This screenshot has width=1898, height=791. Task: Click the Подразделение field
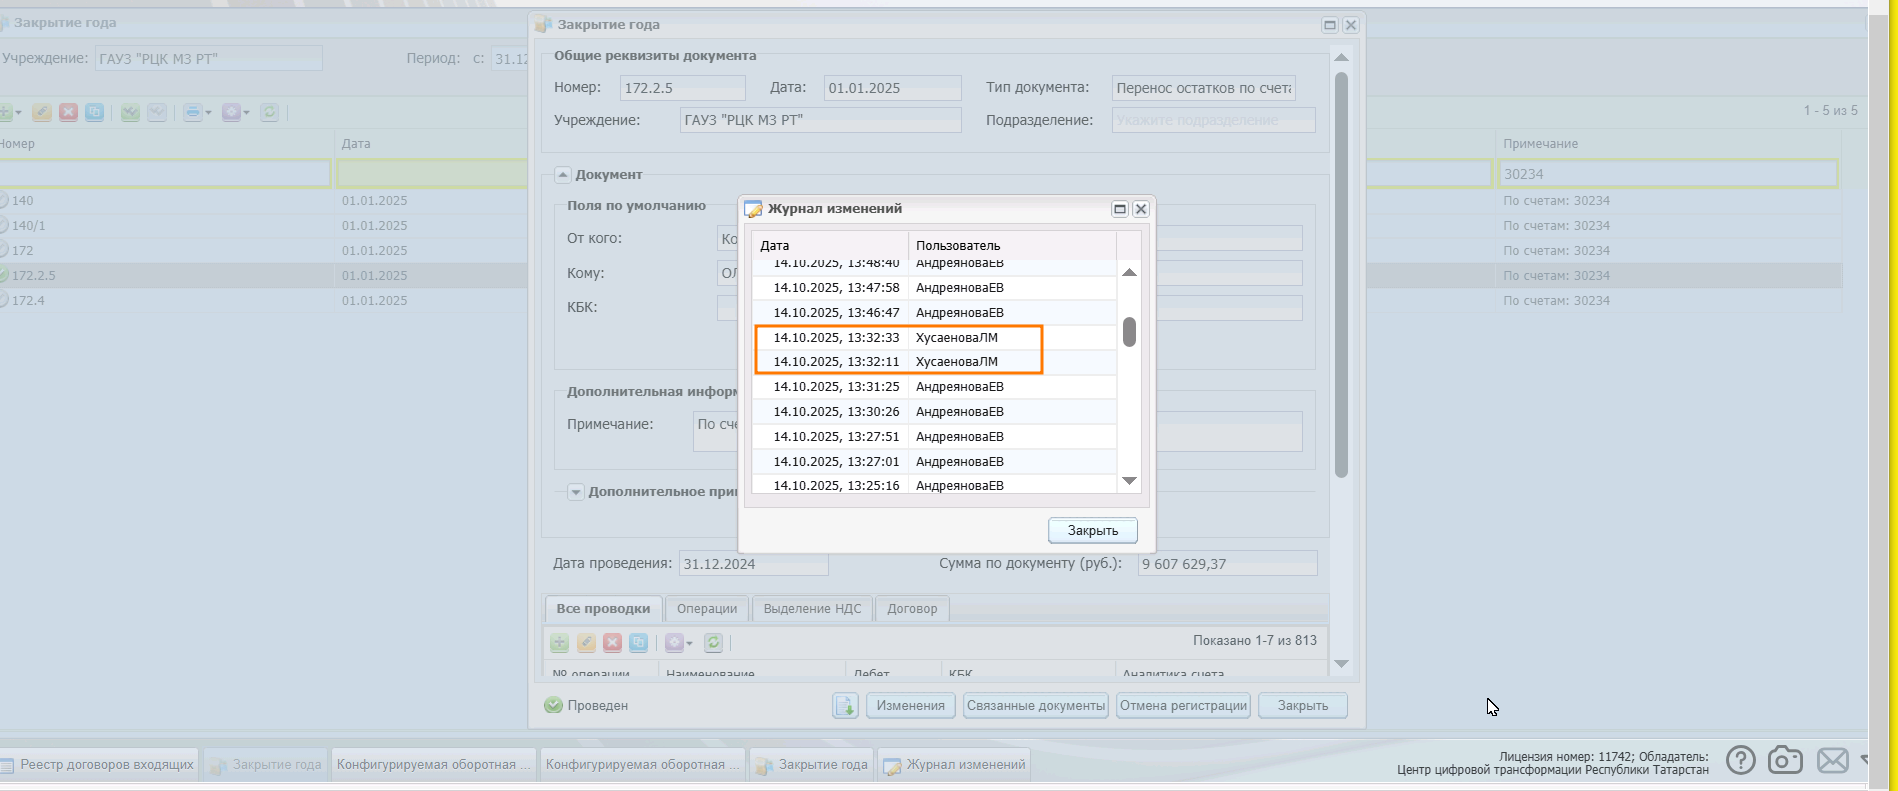coord(1213,120)
